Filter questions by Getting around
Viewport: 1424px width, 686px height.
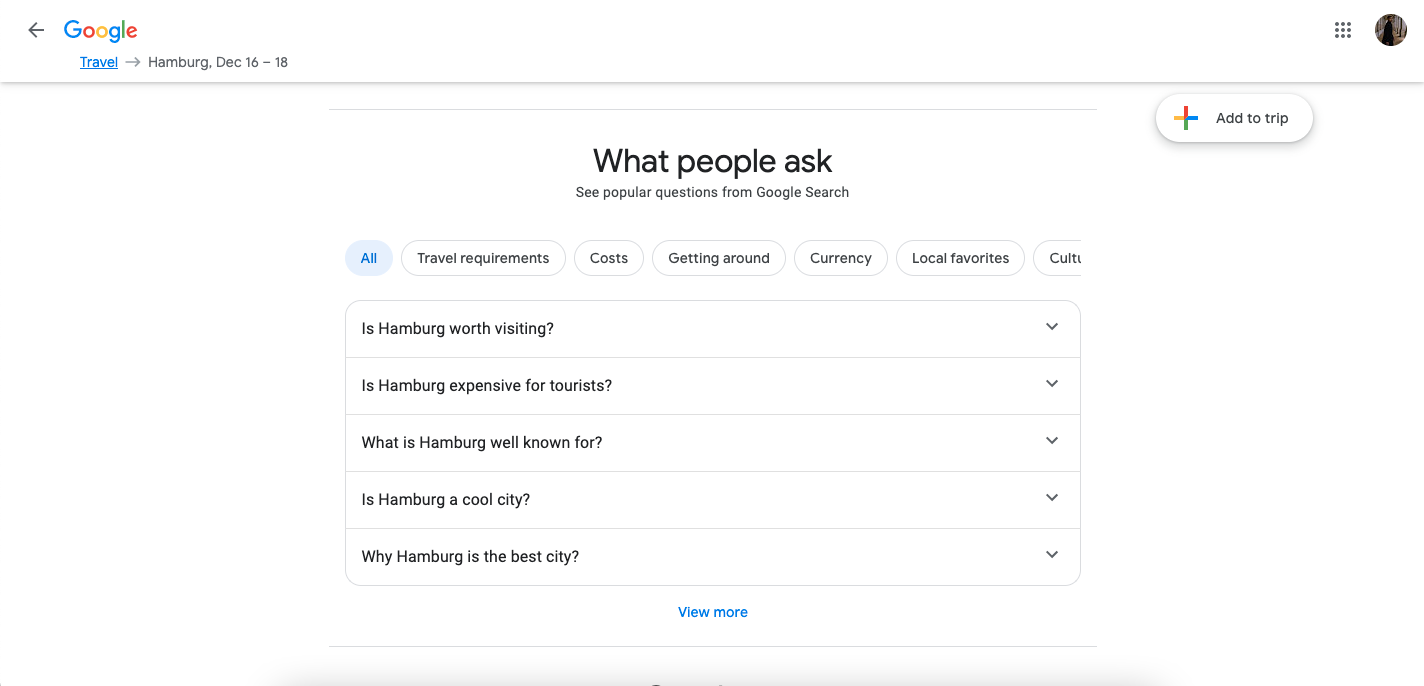click(718, 258)
